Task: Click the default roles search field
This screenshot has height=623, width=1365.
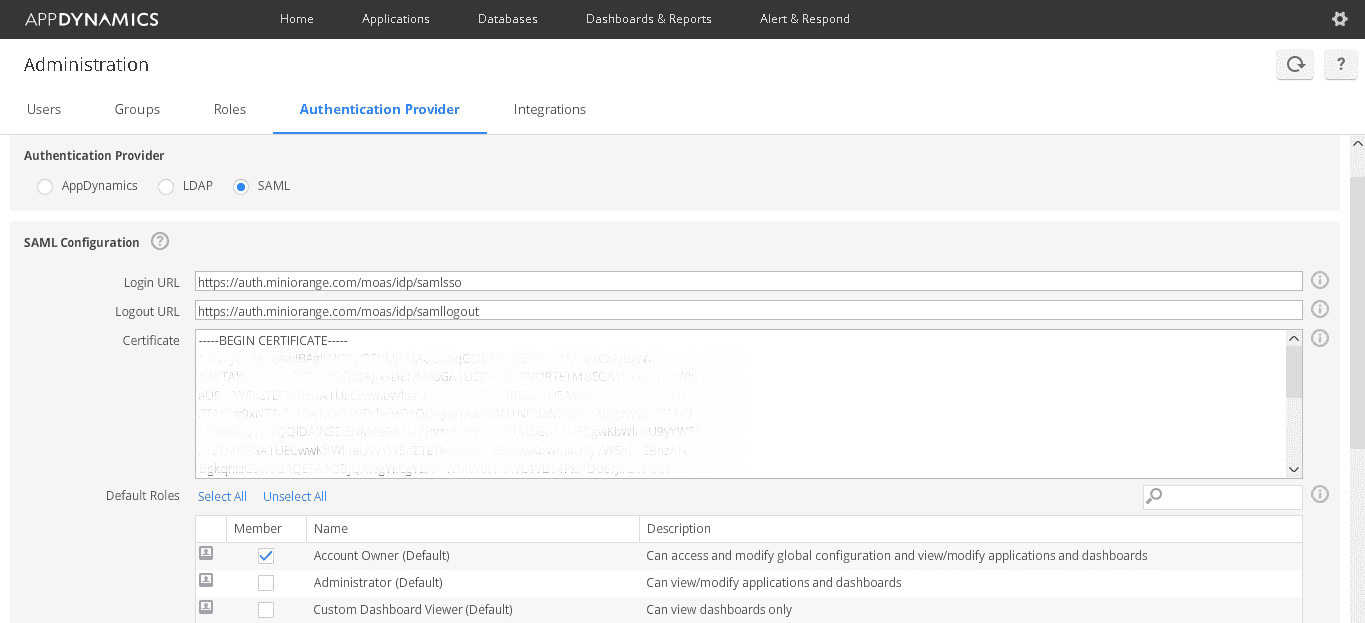Action: [1223, 496]
